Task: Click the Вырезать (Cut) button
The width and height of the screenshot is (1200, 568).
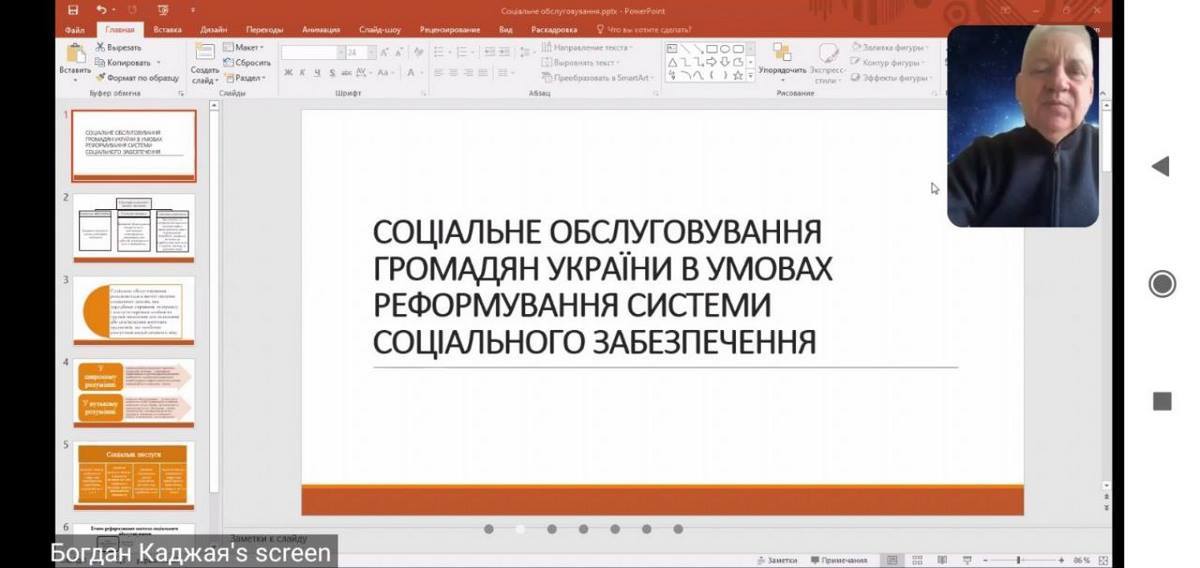Action: (119, 47)
